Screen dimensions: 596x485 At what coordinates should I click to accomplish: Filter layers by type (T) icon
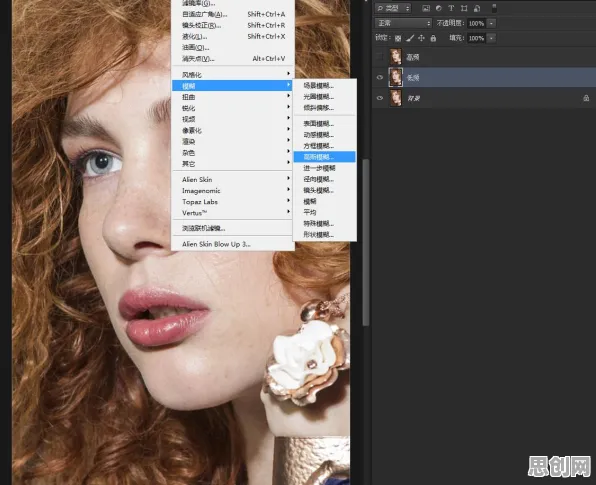pos(451,8)
